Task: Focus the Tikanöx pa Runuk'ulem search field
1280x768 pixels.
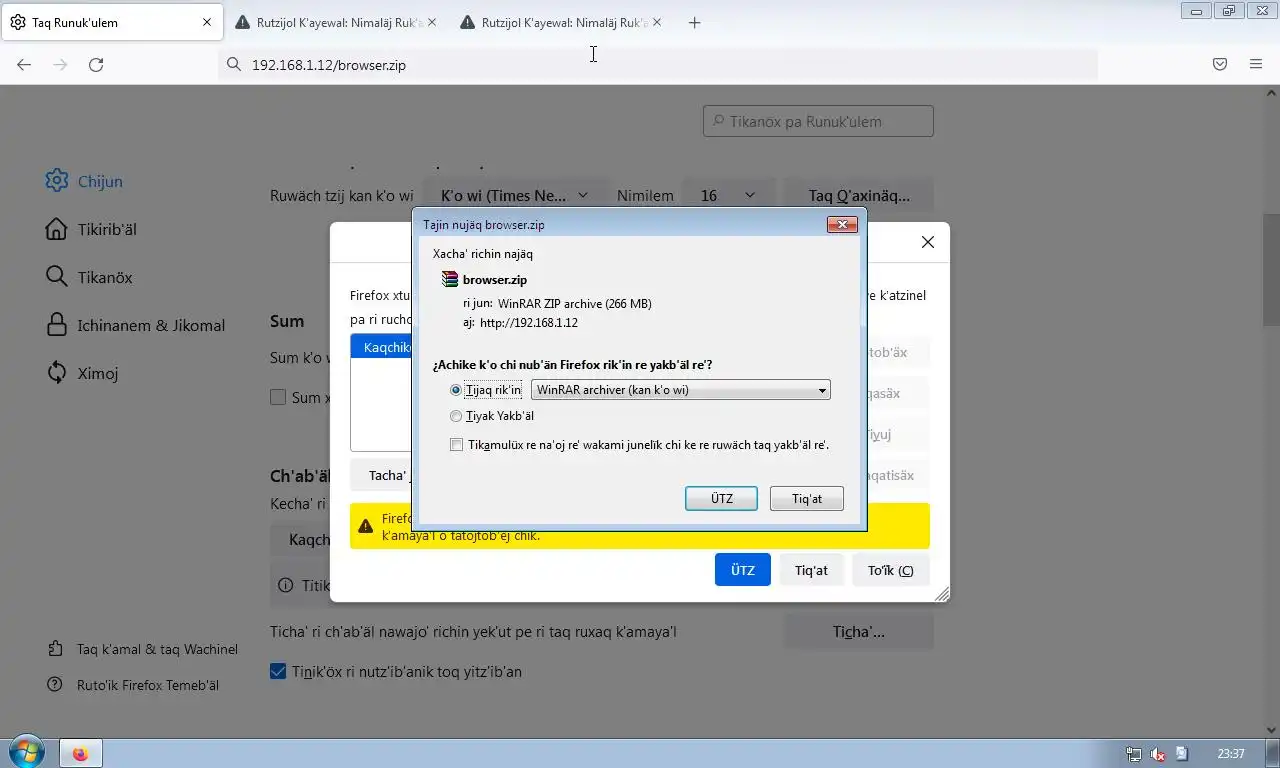Action: coord(818,121)
